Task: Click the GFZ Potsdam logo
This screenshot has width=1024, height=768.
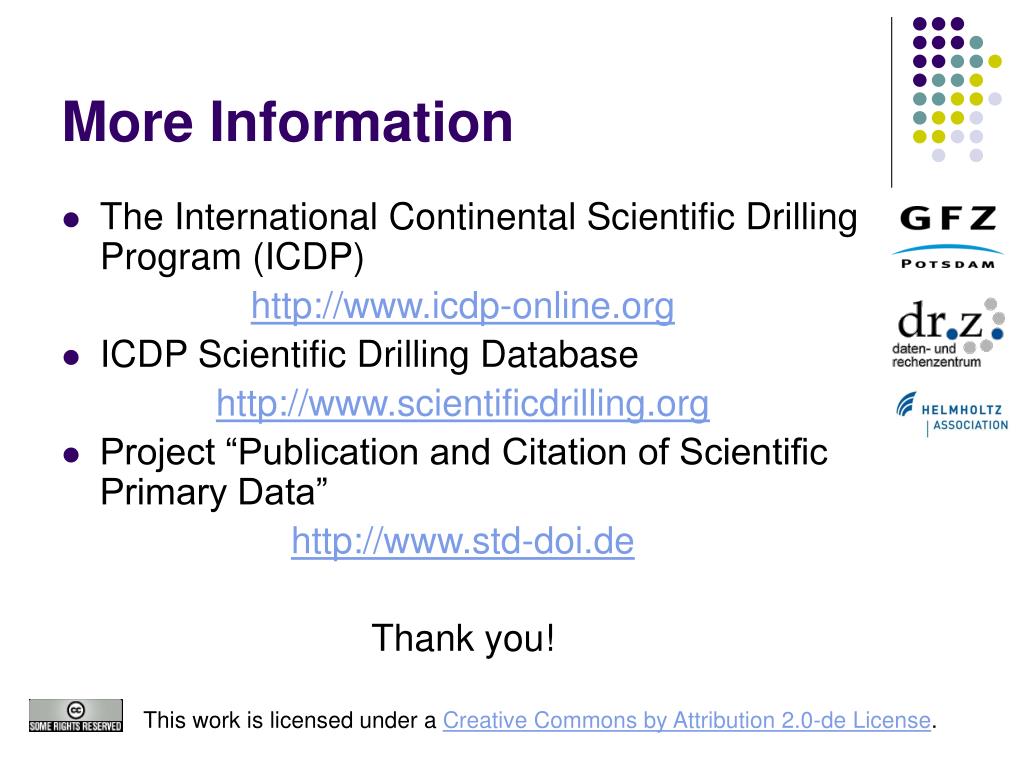Action: (948, 236)
